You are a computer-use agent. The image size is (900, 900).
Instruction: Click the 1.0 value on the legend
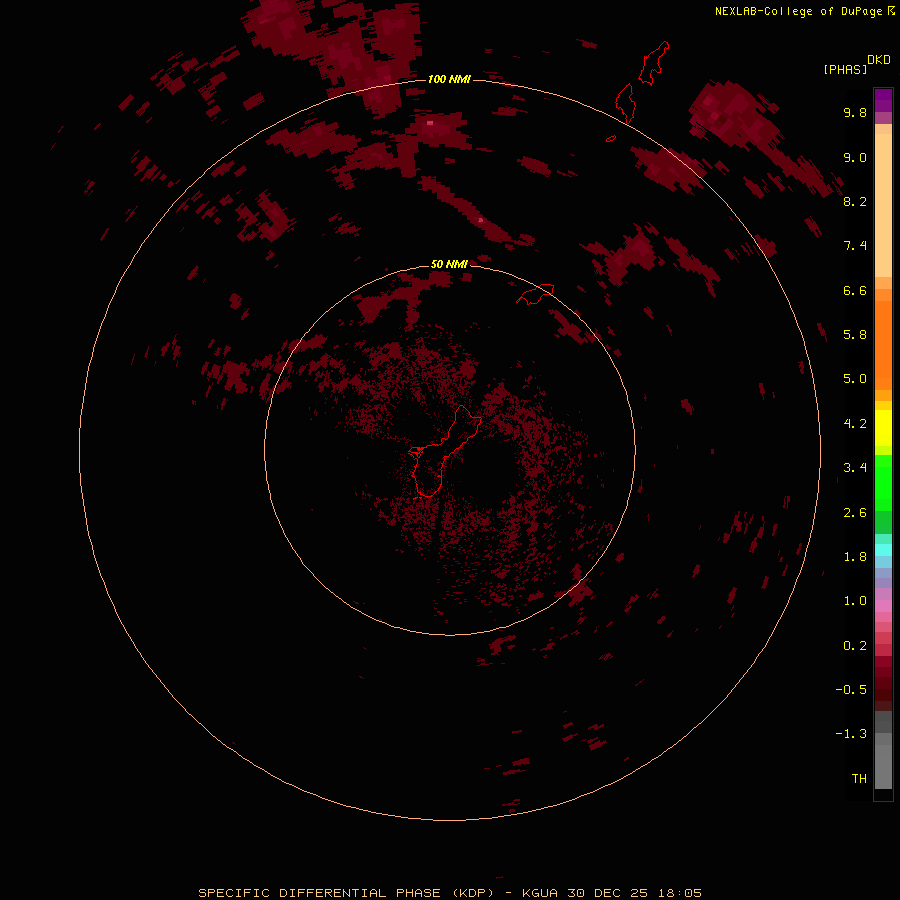tap(855, 601)
